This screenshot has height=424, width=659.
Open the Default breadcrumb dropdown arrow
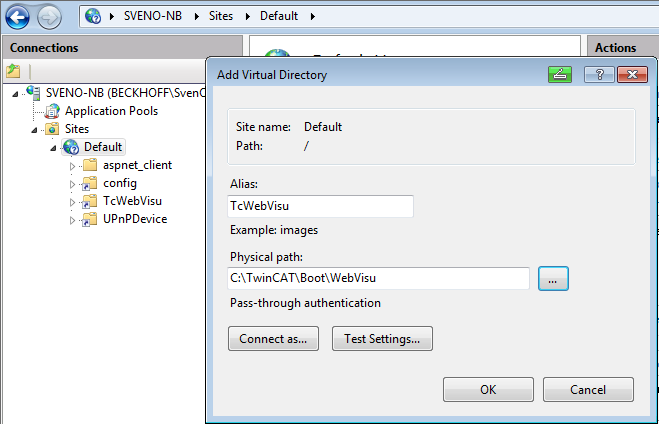click(x=313, y=16)
